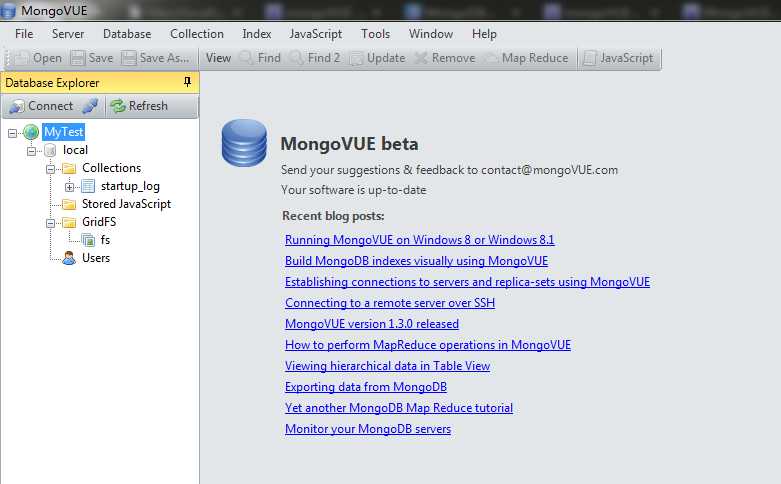Open Exporting data from MongoDB link
This screenshot has width=781, height=484.
[x=366, y=387]
